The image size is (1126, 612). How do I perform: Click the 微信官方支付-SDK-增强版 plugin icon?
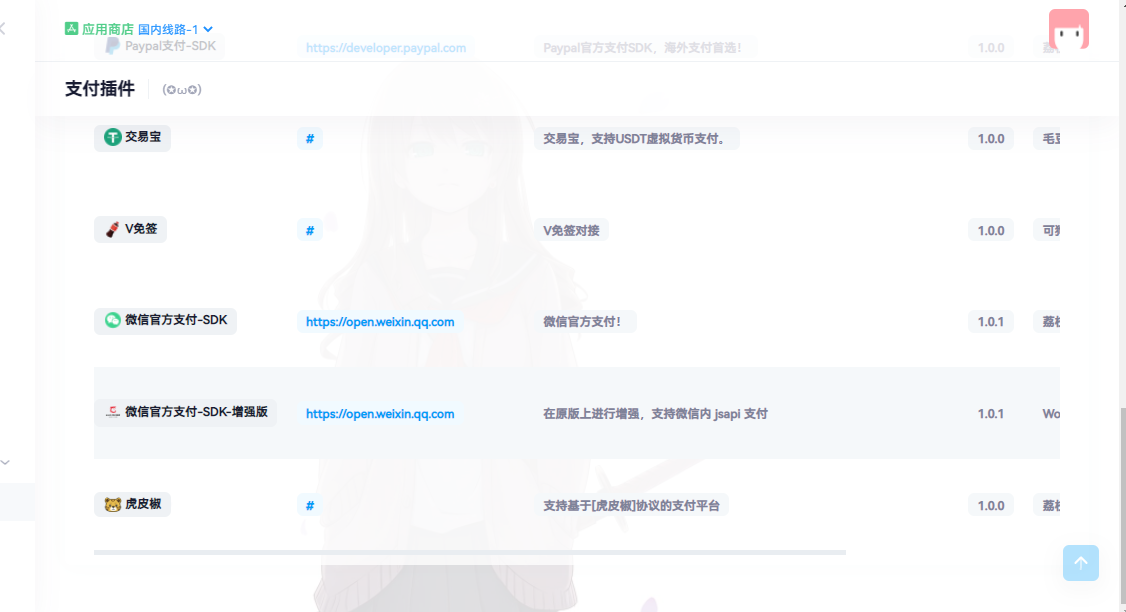coord(112,413)
